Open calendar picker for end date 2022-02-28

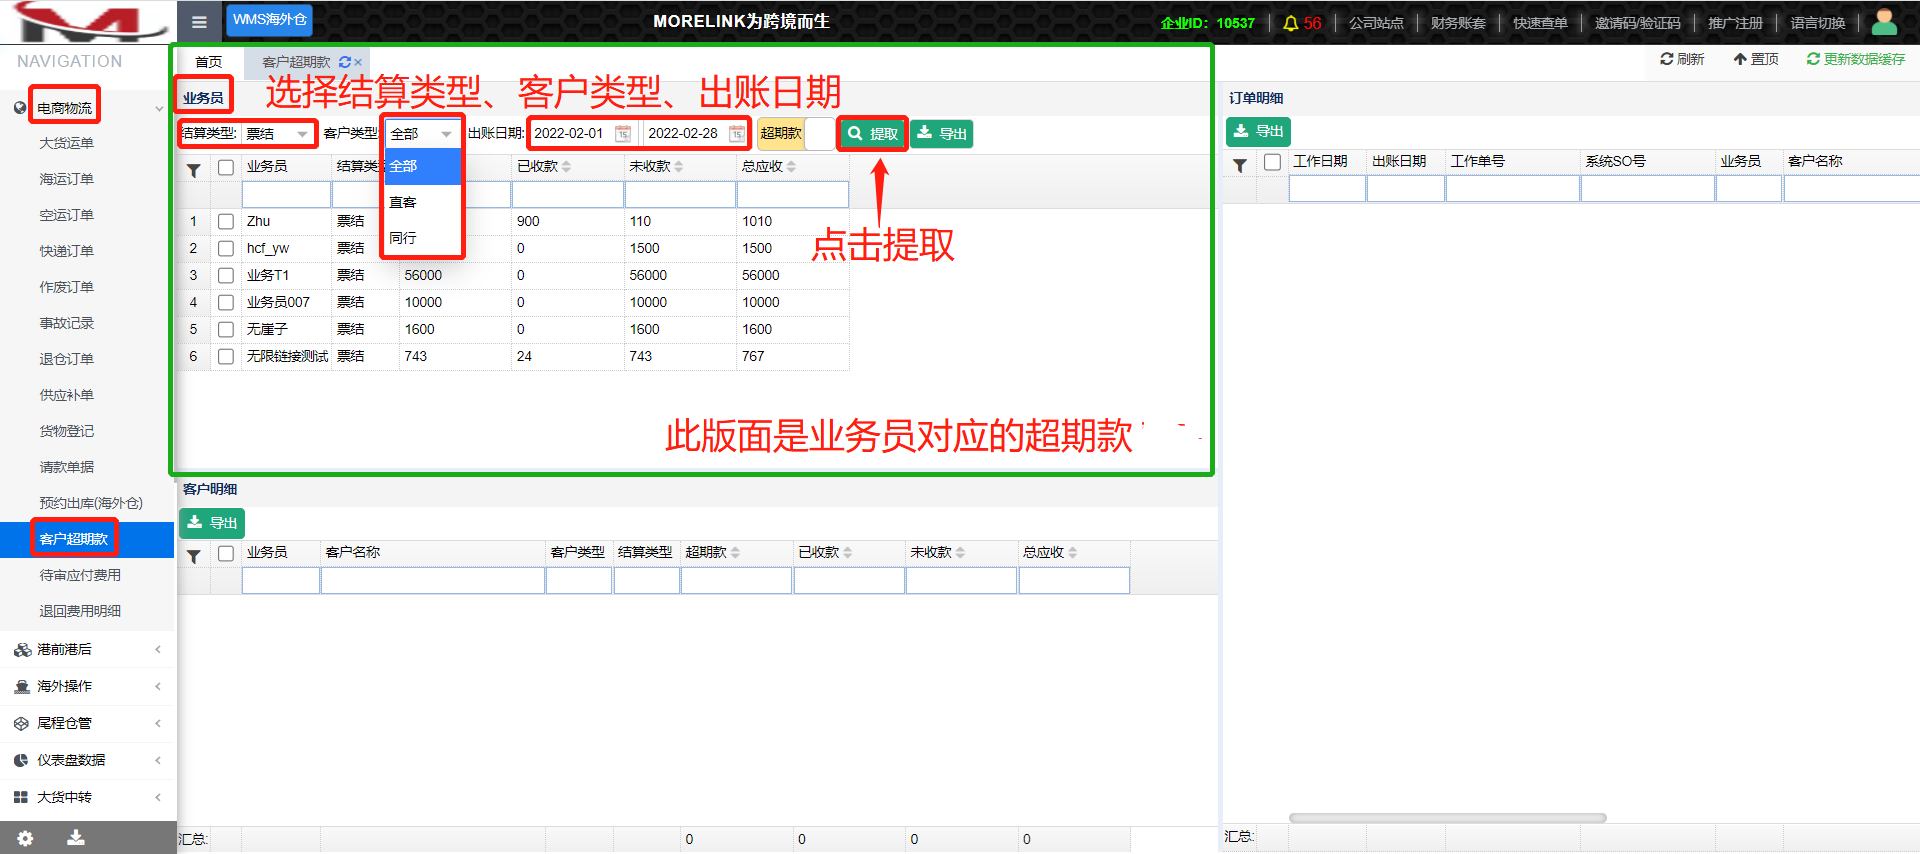coord(736,134)
